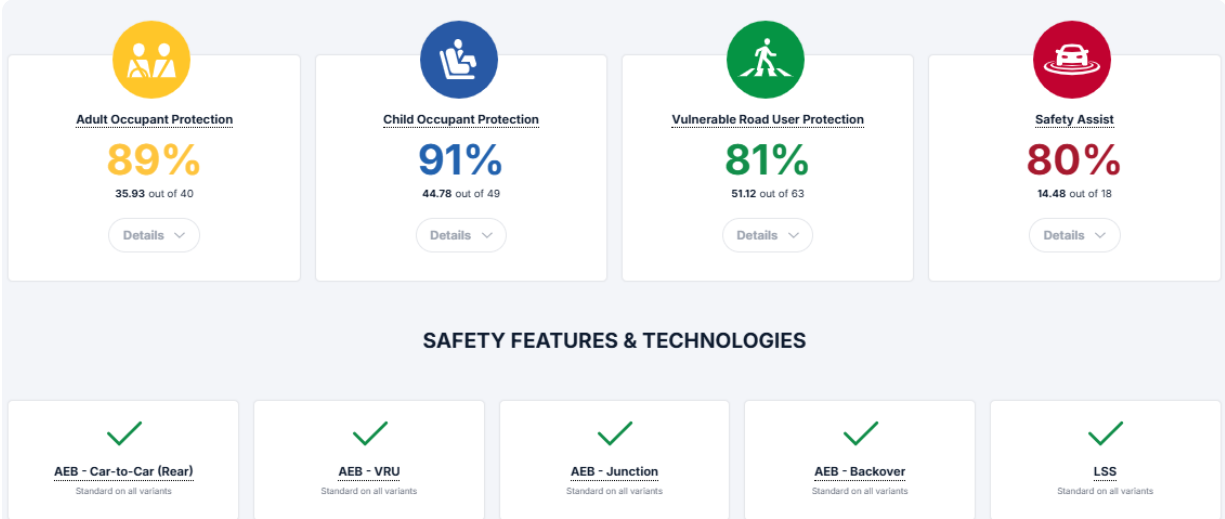Click the green checkmark above AEB - VRU
This screenshot has height=519, width=1225.
click(x=369, y=434)
